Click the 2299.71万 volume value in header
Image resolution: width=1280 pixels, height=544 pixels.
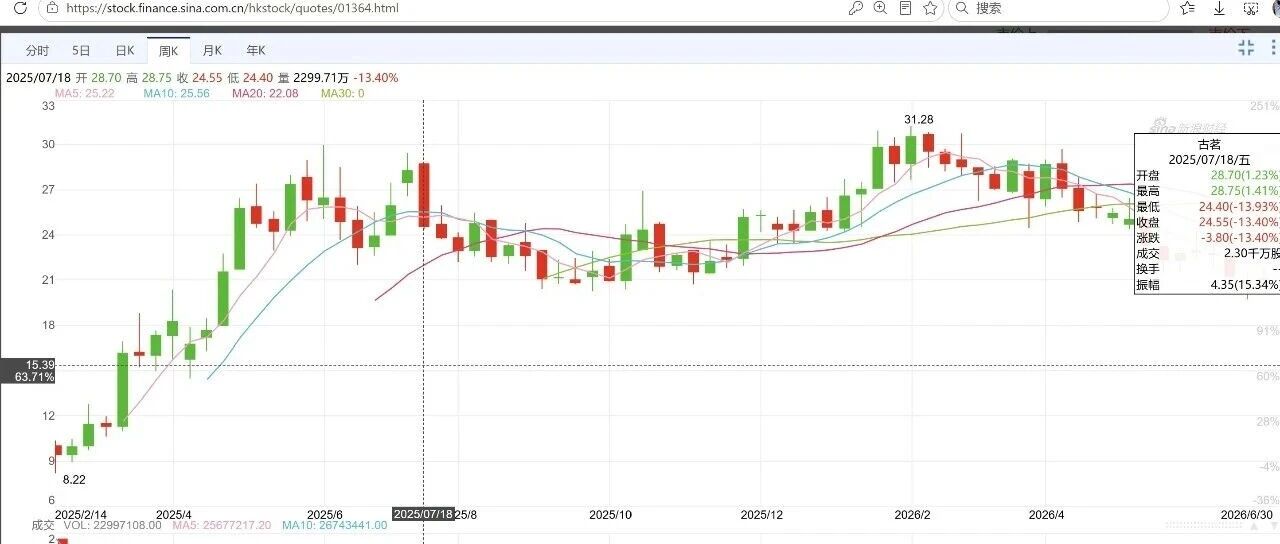point(321,77)
